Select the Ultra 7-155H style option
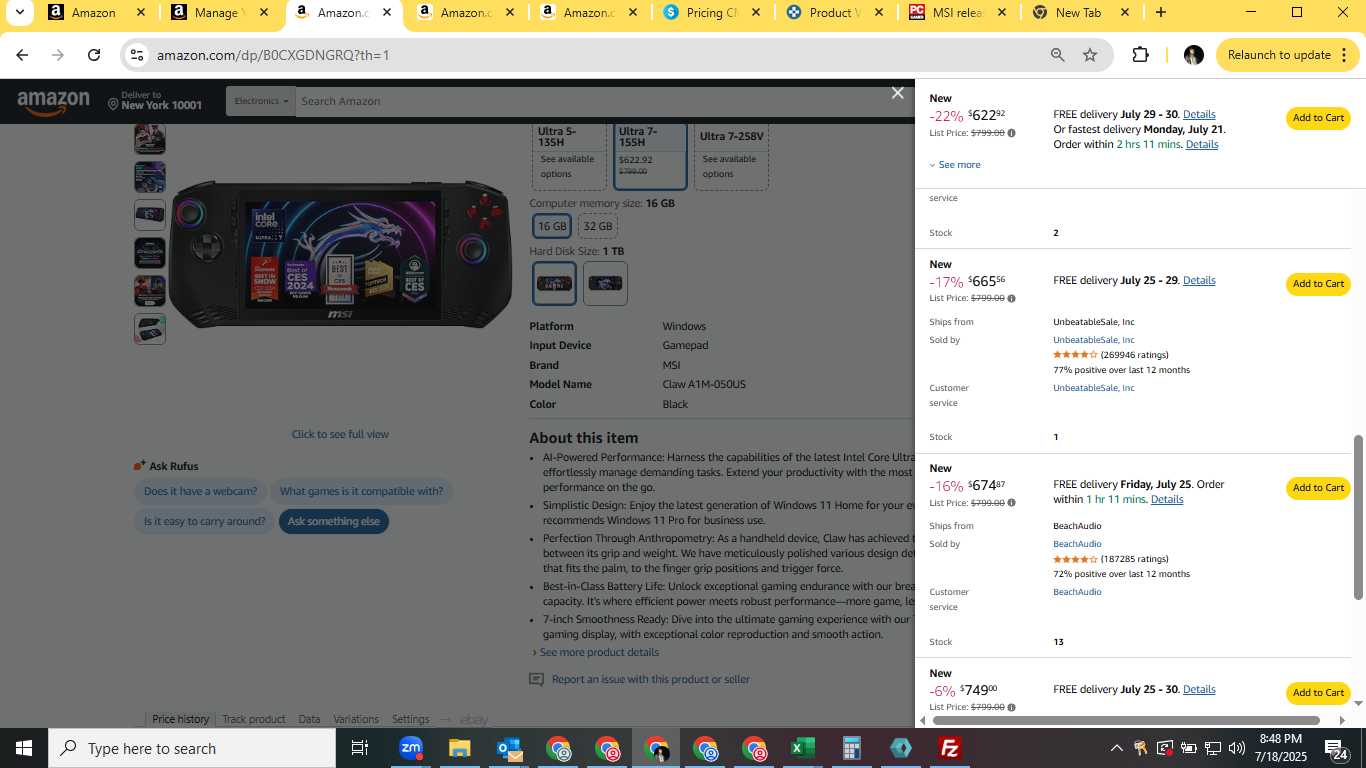Image resolution: width=1366 pixels, height=768 pixels. click(x=650, y=156)
